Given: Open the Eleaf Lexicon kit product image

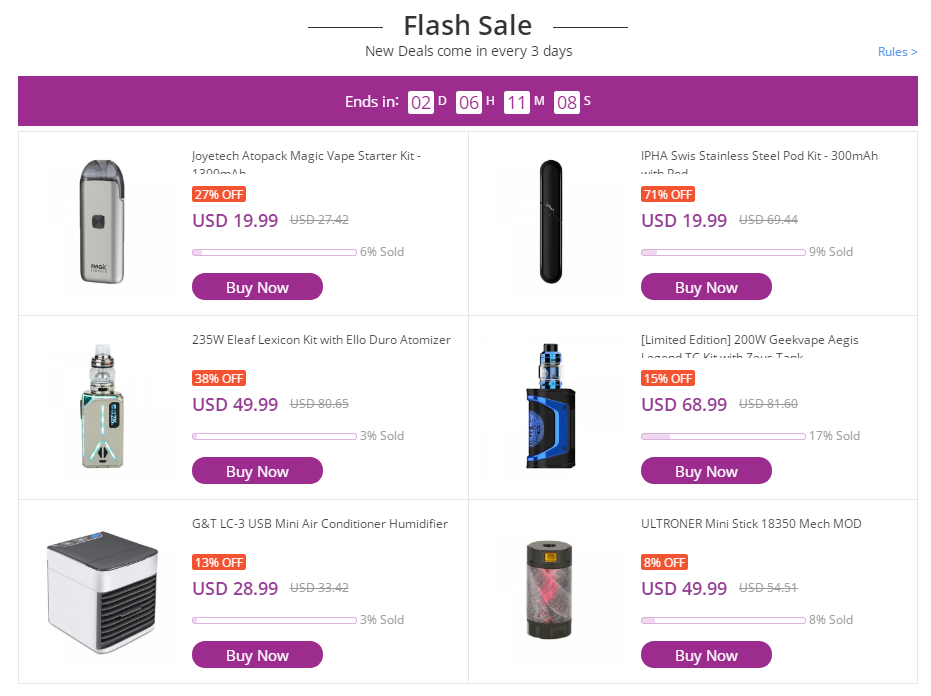Looking at the screenshot, I should click(103, 406).
